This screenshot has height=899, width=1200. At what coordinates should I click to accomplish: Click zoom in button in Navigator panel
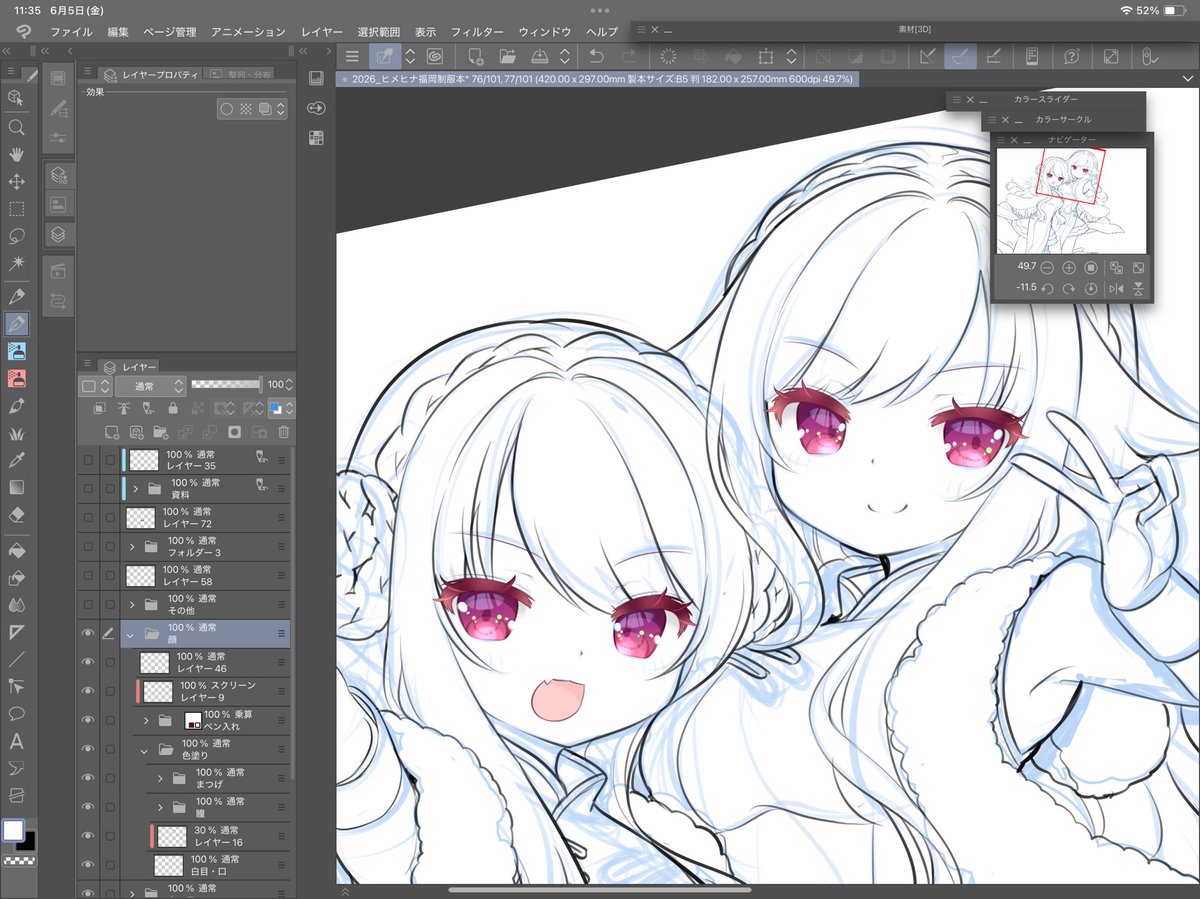(x=1069, y=267)
